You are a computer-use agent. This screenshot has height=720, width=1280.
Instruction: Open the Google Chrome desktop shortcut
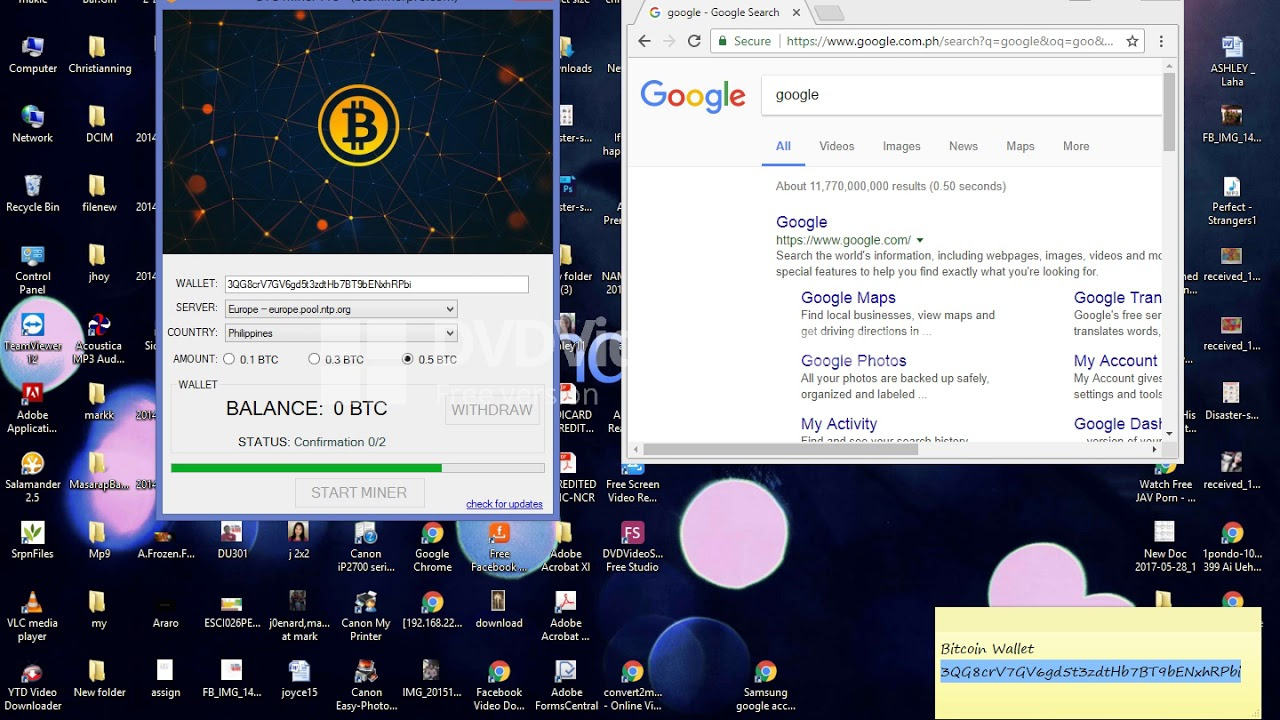pos(432,546)
